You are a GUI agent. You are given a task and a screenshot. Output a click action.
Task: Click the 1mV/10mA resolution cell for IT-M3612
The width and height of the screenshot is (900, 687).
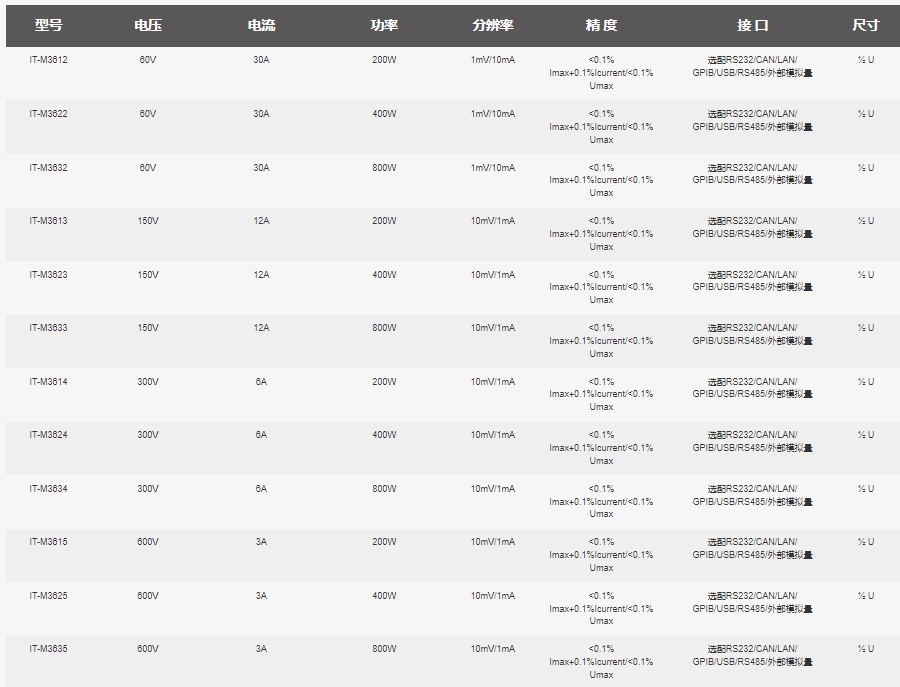click(x=492, y=60)
